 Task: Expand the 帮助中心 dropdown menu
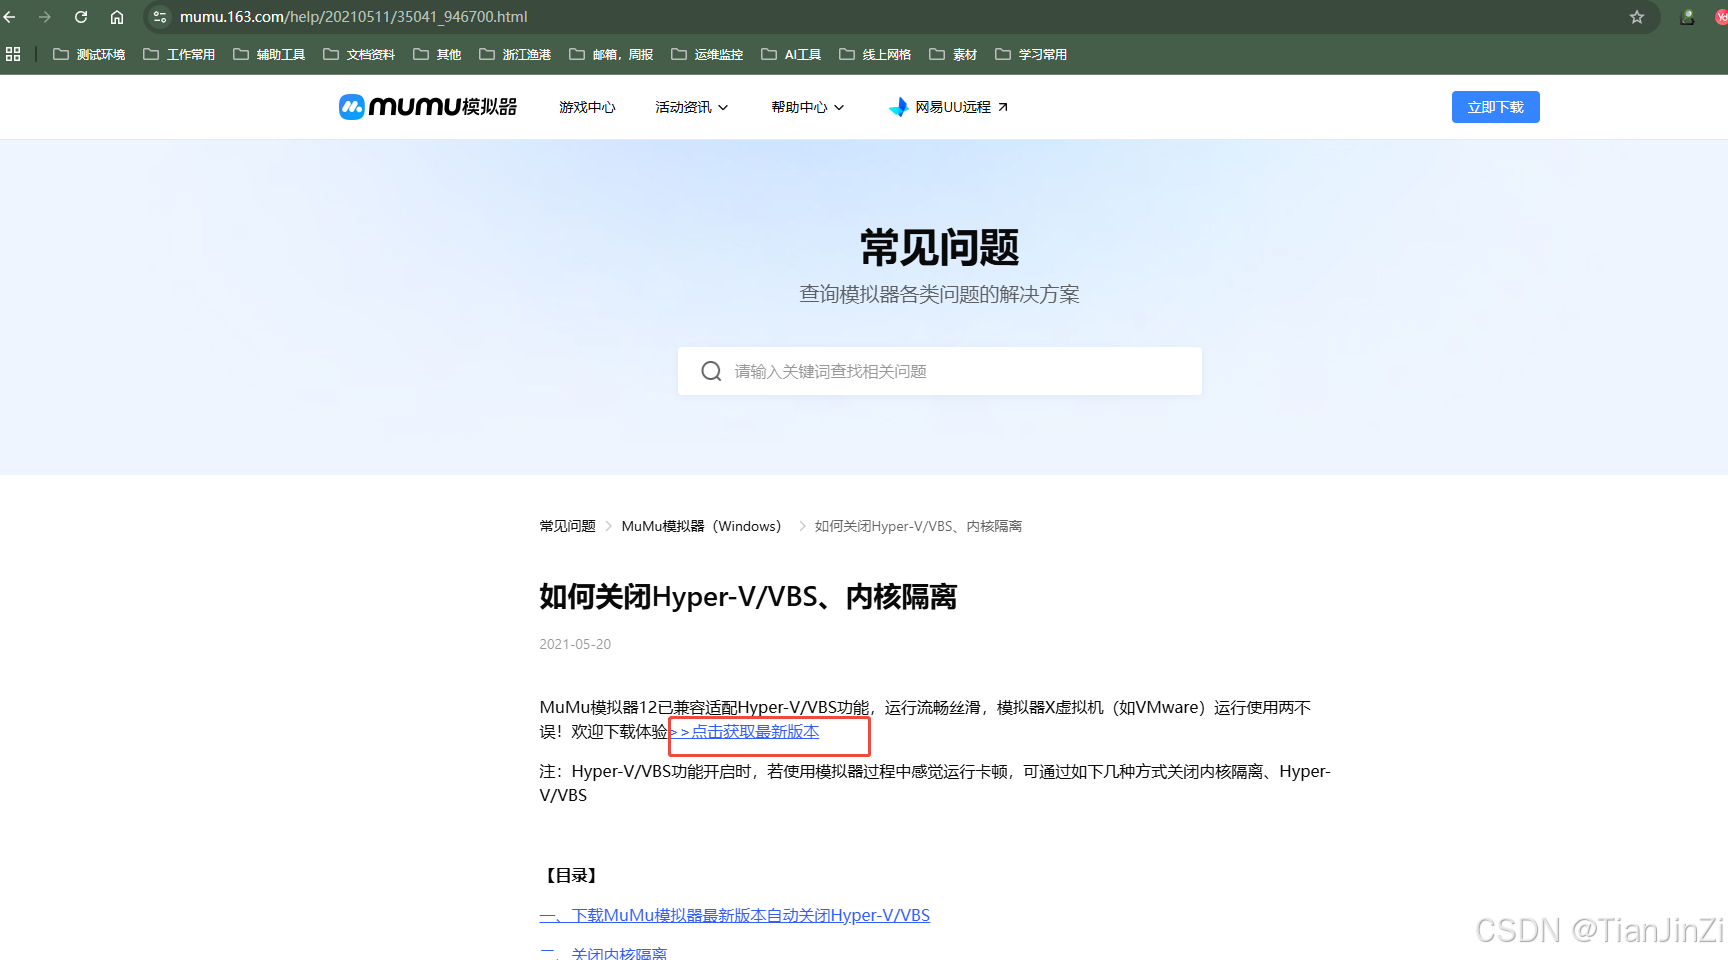[x=807, y=107]
